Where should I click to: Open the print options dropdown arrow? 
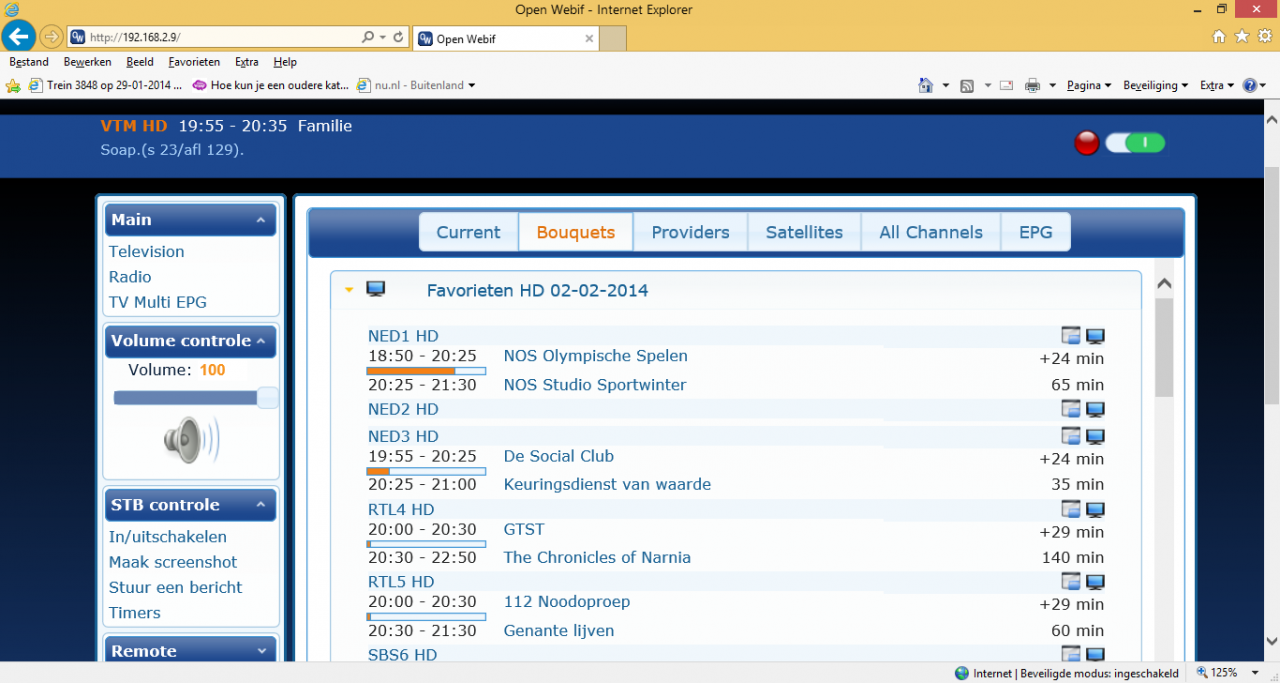pyautogui.click(x=1052, y=86)
